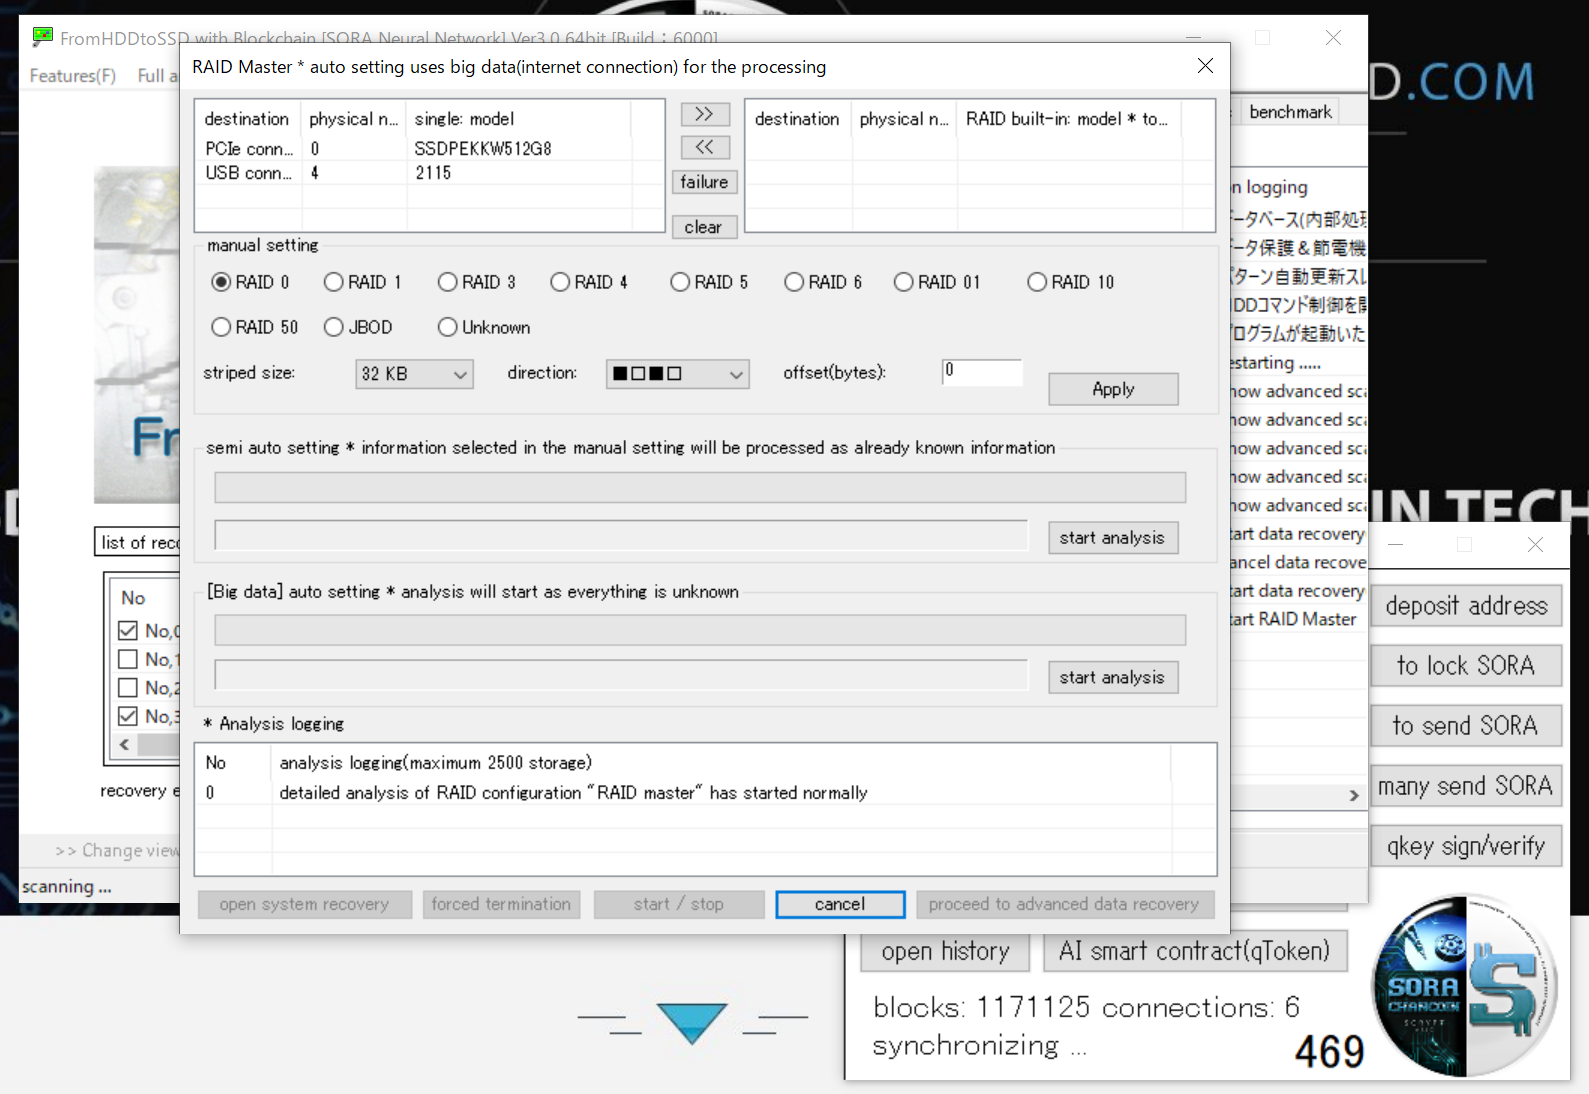Click the deposit address button
1589x1094 pixels.
(1465, 606)
